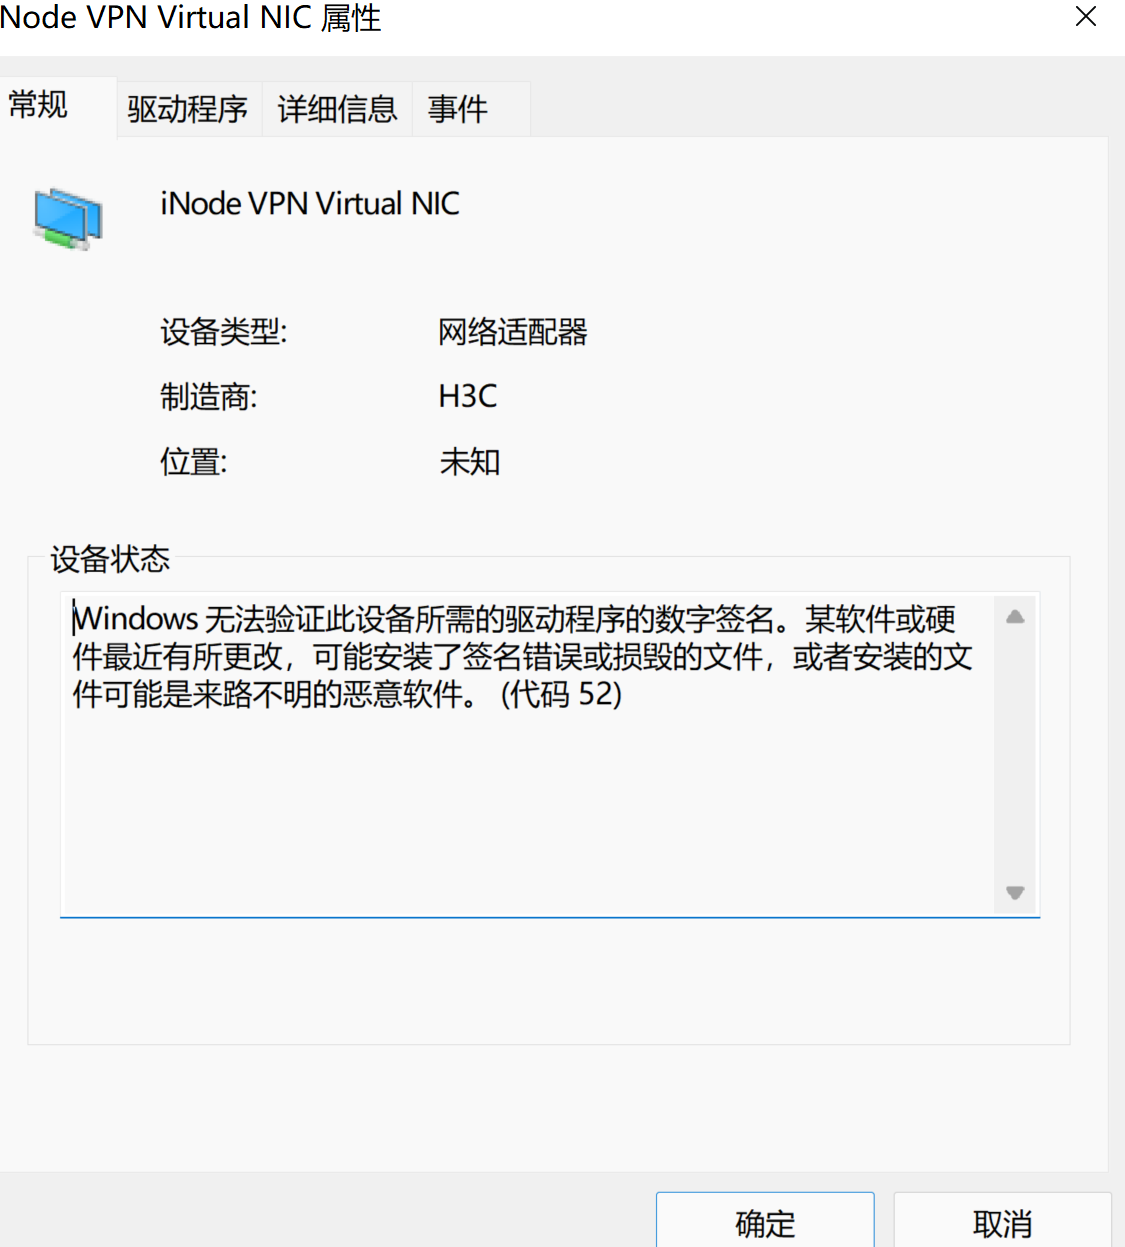Click the 设备状态 group label
The height and width of the screenshot is (1247, 1125).
pyautogui.click(x=110, y=559)
